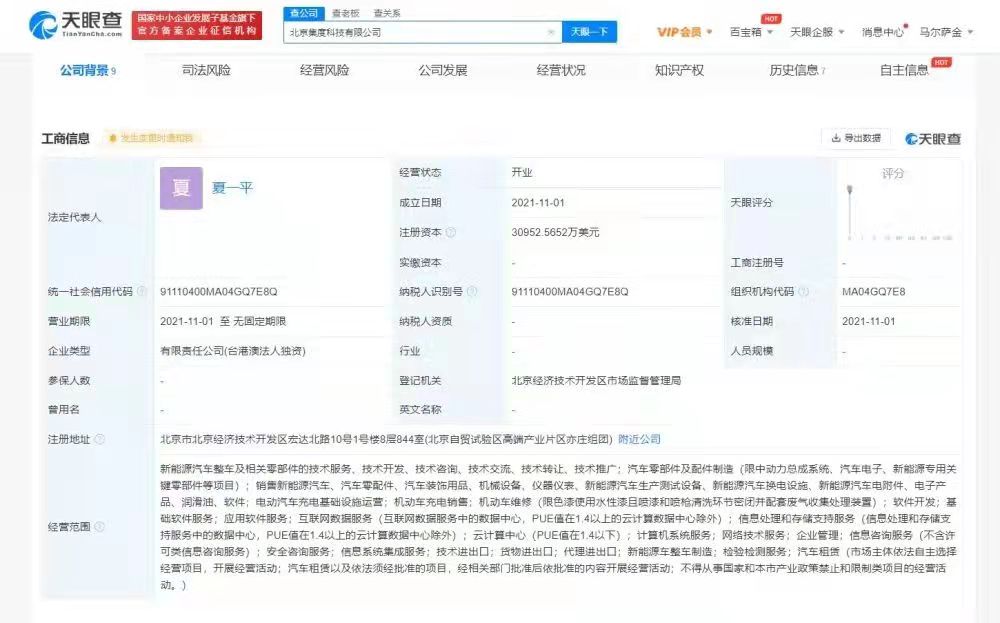
Task: Expand the VIP会员 dropdown
Action: tap(684, 32)
